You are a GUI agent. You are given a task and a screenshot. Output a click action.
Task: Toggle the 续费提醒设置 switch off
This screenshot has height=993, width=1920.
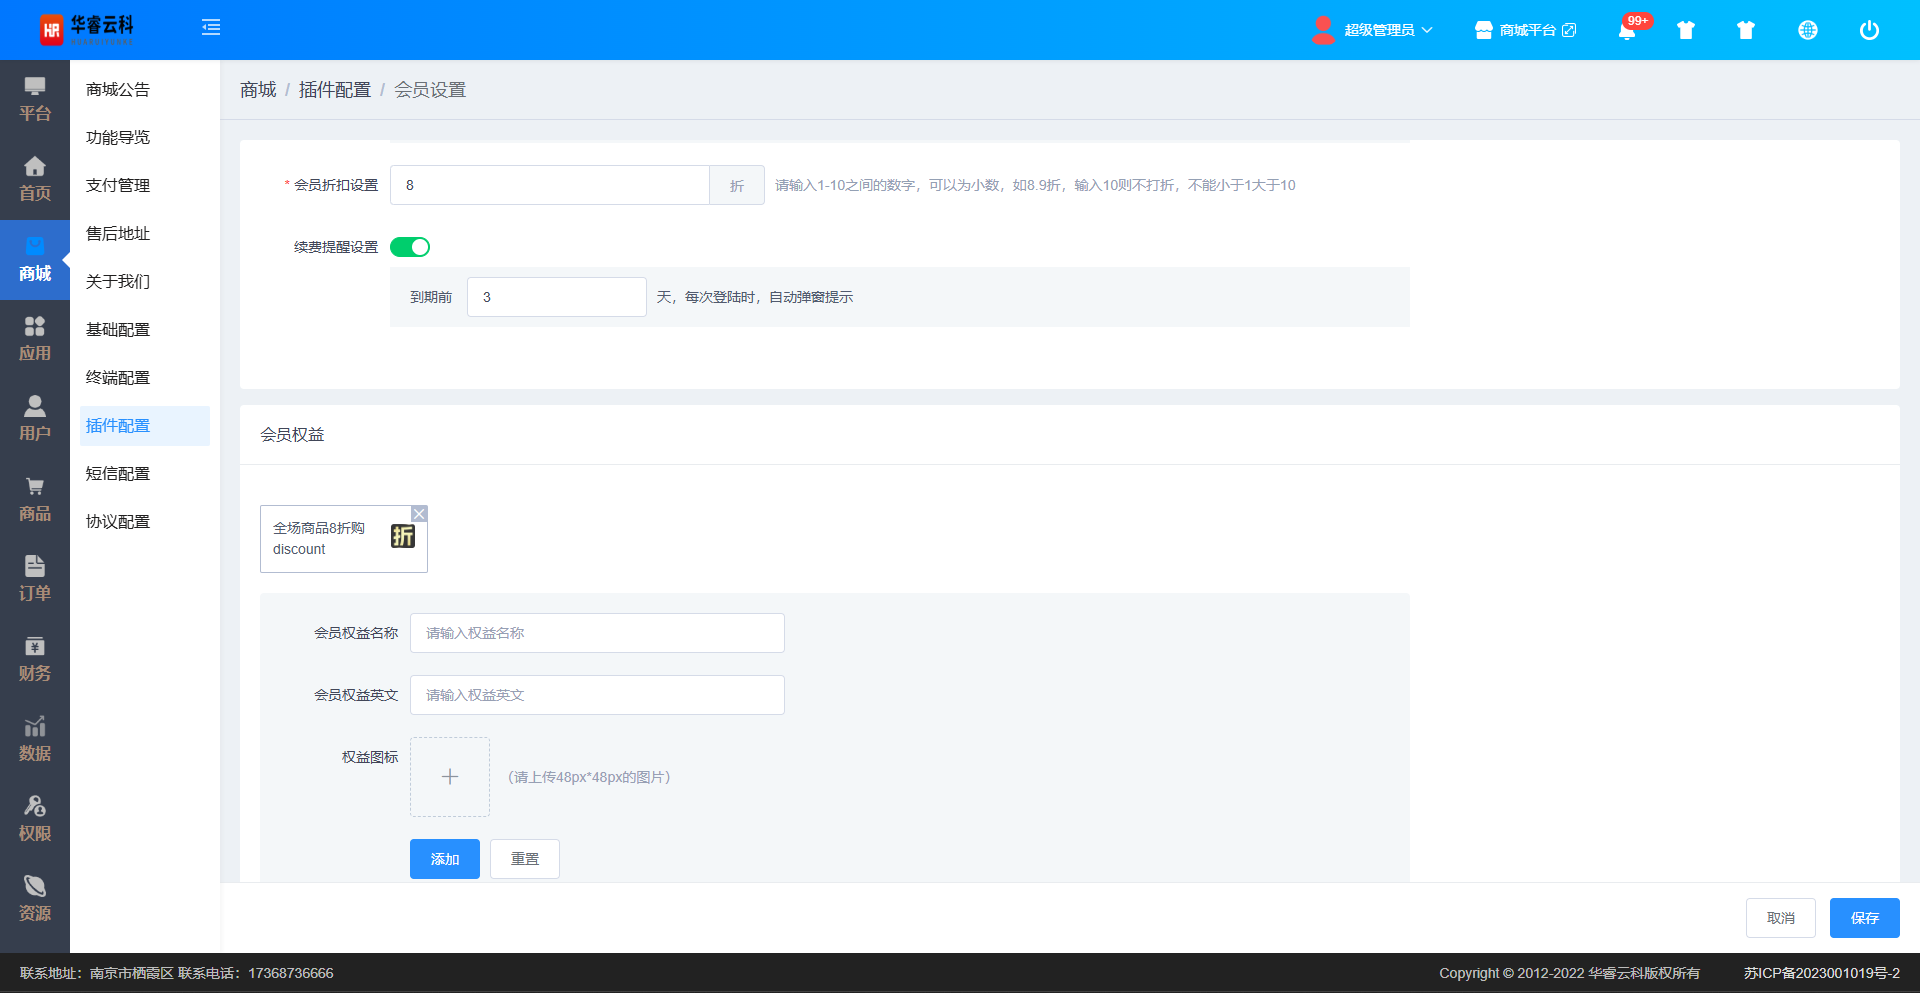click(x=410, y=247)
